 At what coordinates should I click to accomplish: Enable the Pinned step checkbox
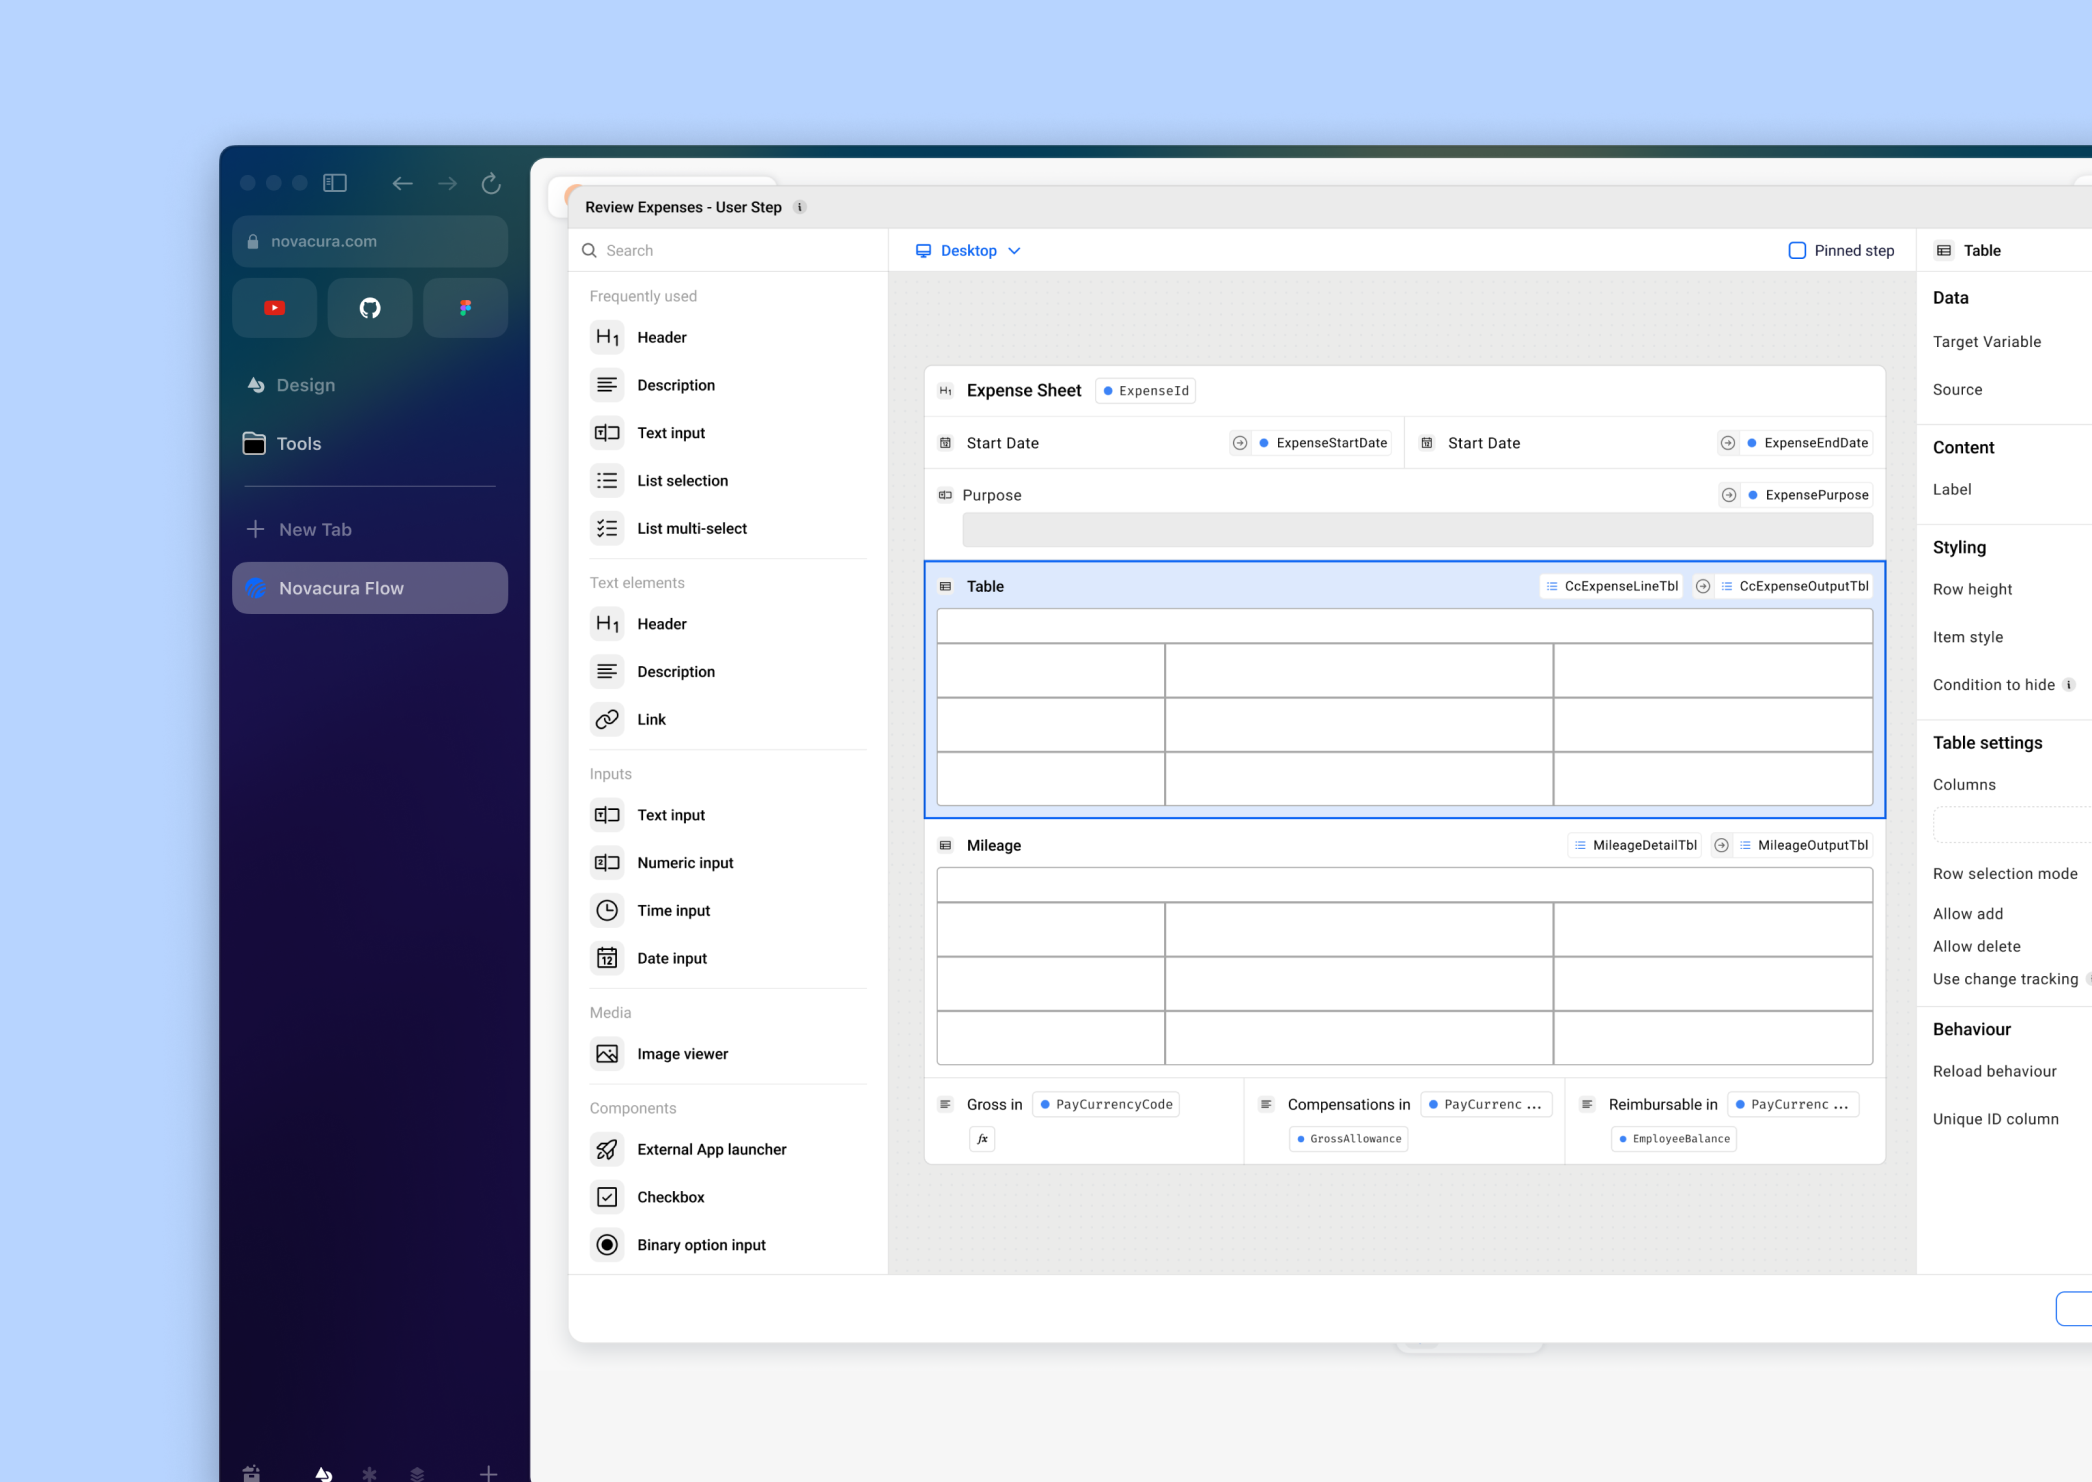[x=1797, y=250]
